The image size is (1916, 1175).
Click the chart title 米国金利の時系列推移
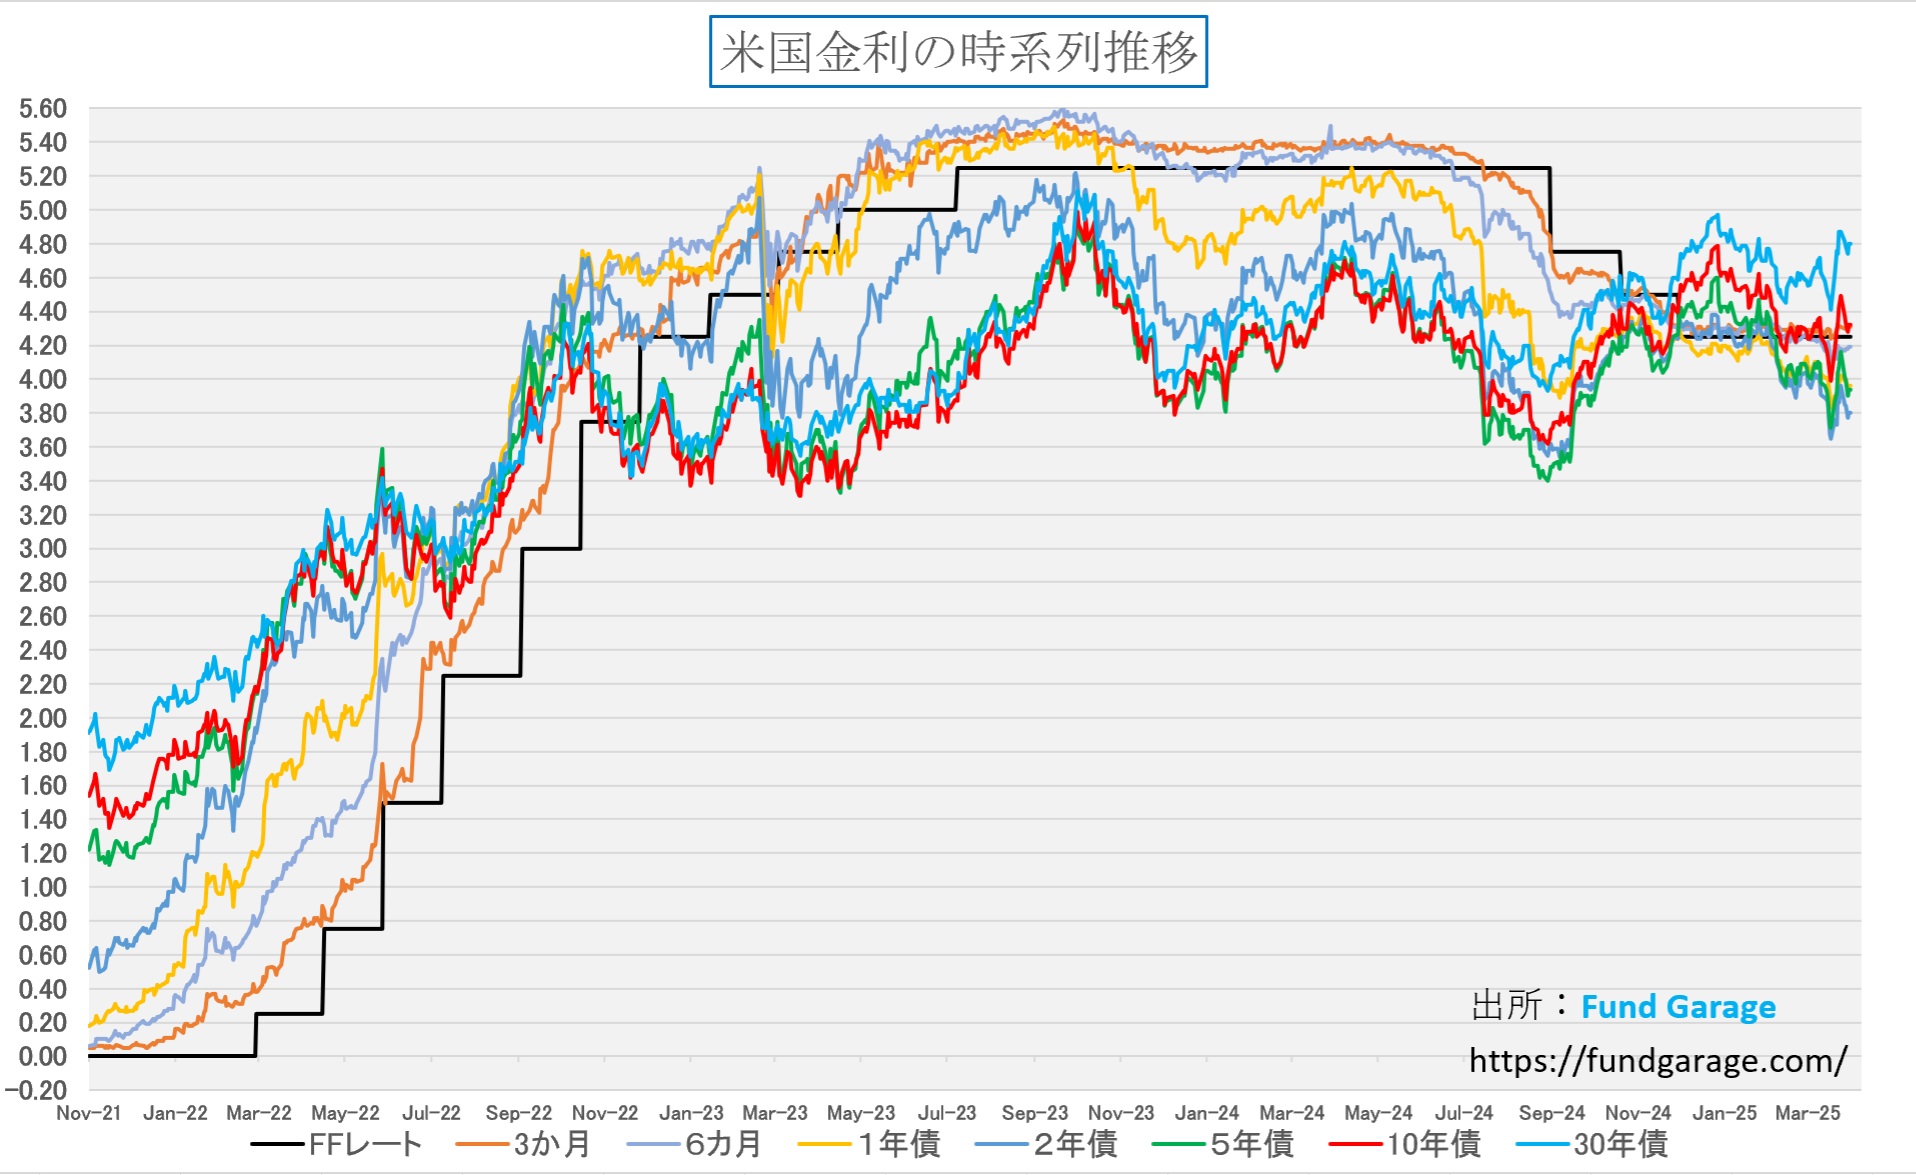point(958,52)
